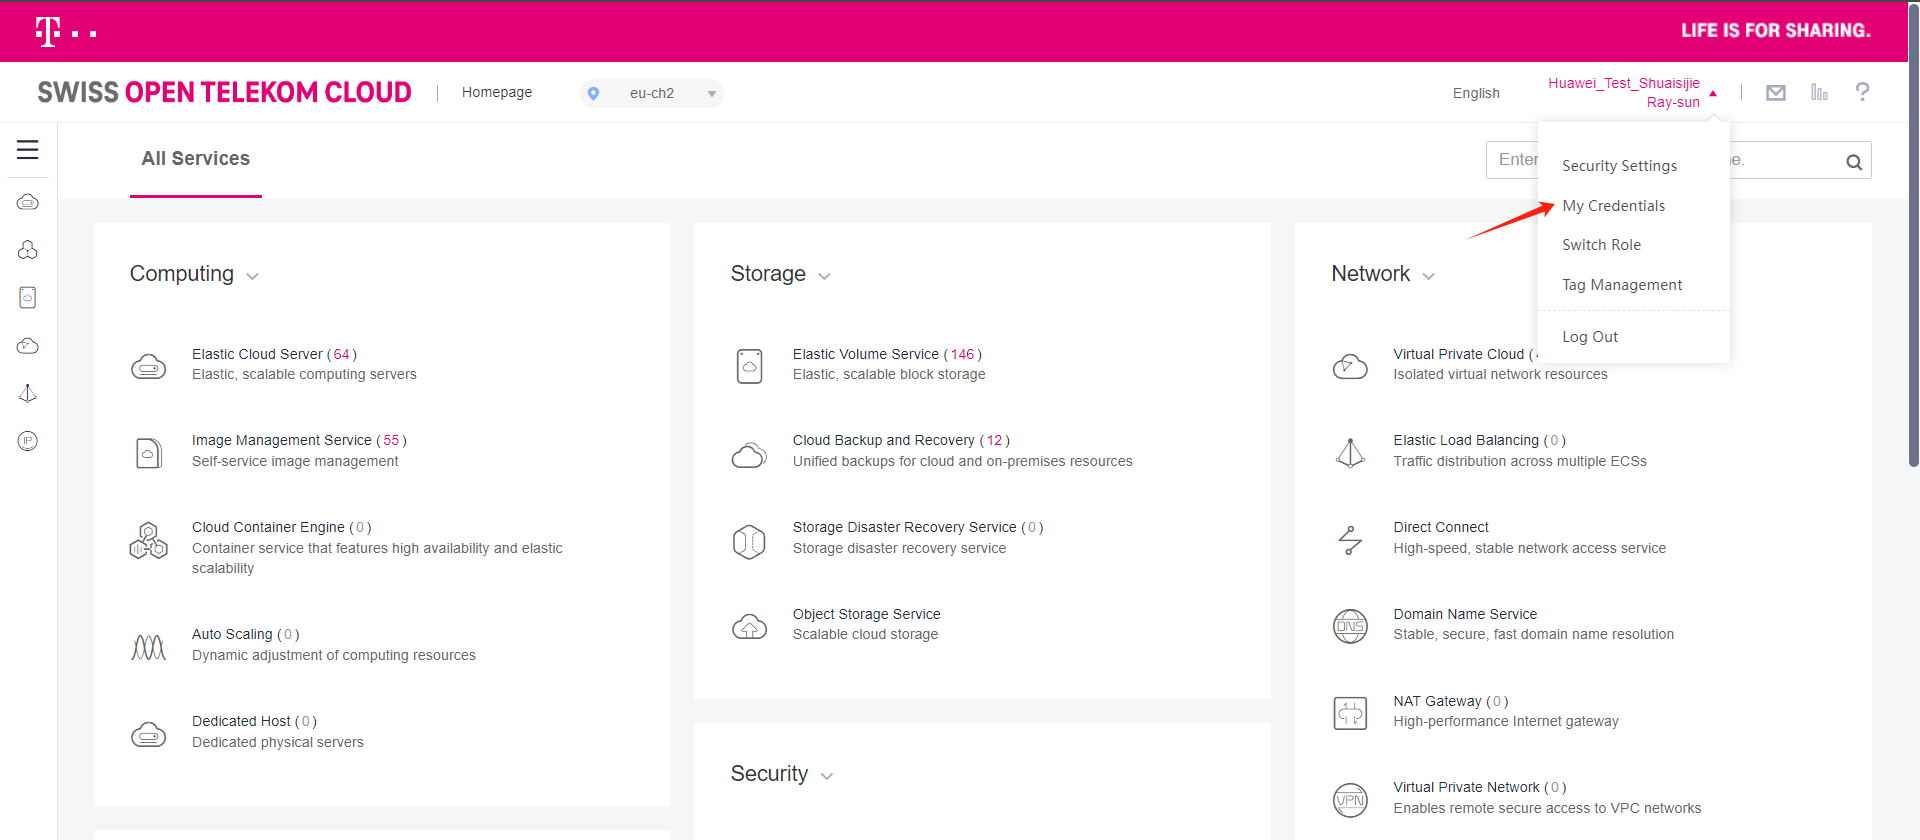Click the Domain Name Service DNS icon
The height and width of the screenshot is (840, 1920).
(x=1351, y=627)
